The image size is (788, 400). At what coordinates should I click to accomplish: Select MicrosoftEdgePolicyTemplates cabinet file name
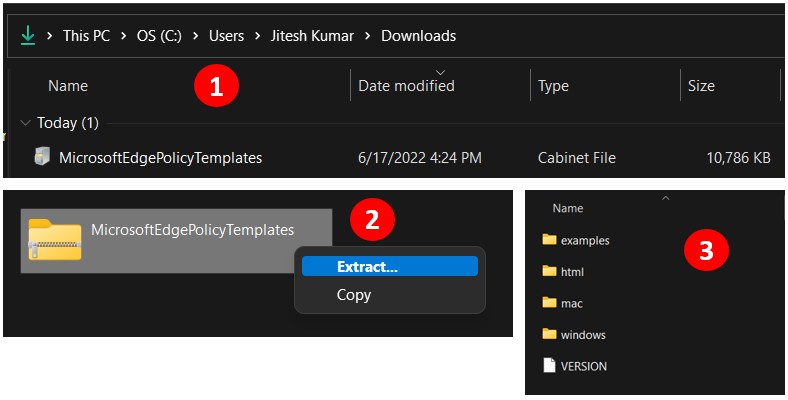coord(160,158)
